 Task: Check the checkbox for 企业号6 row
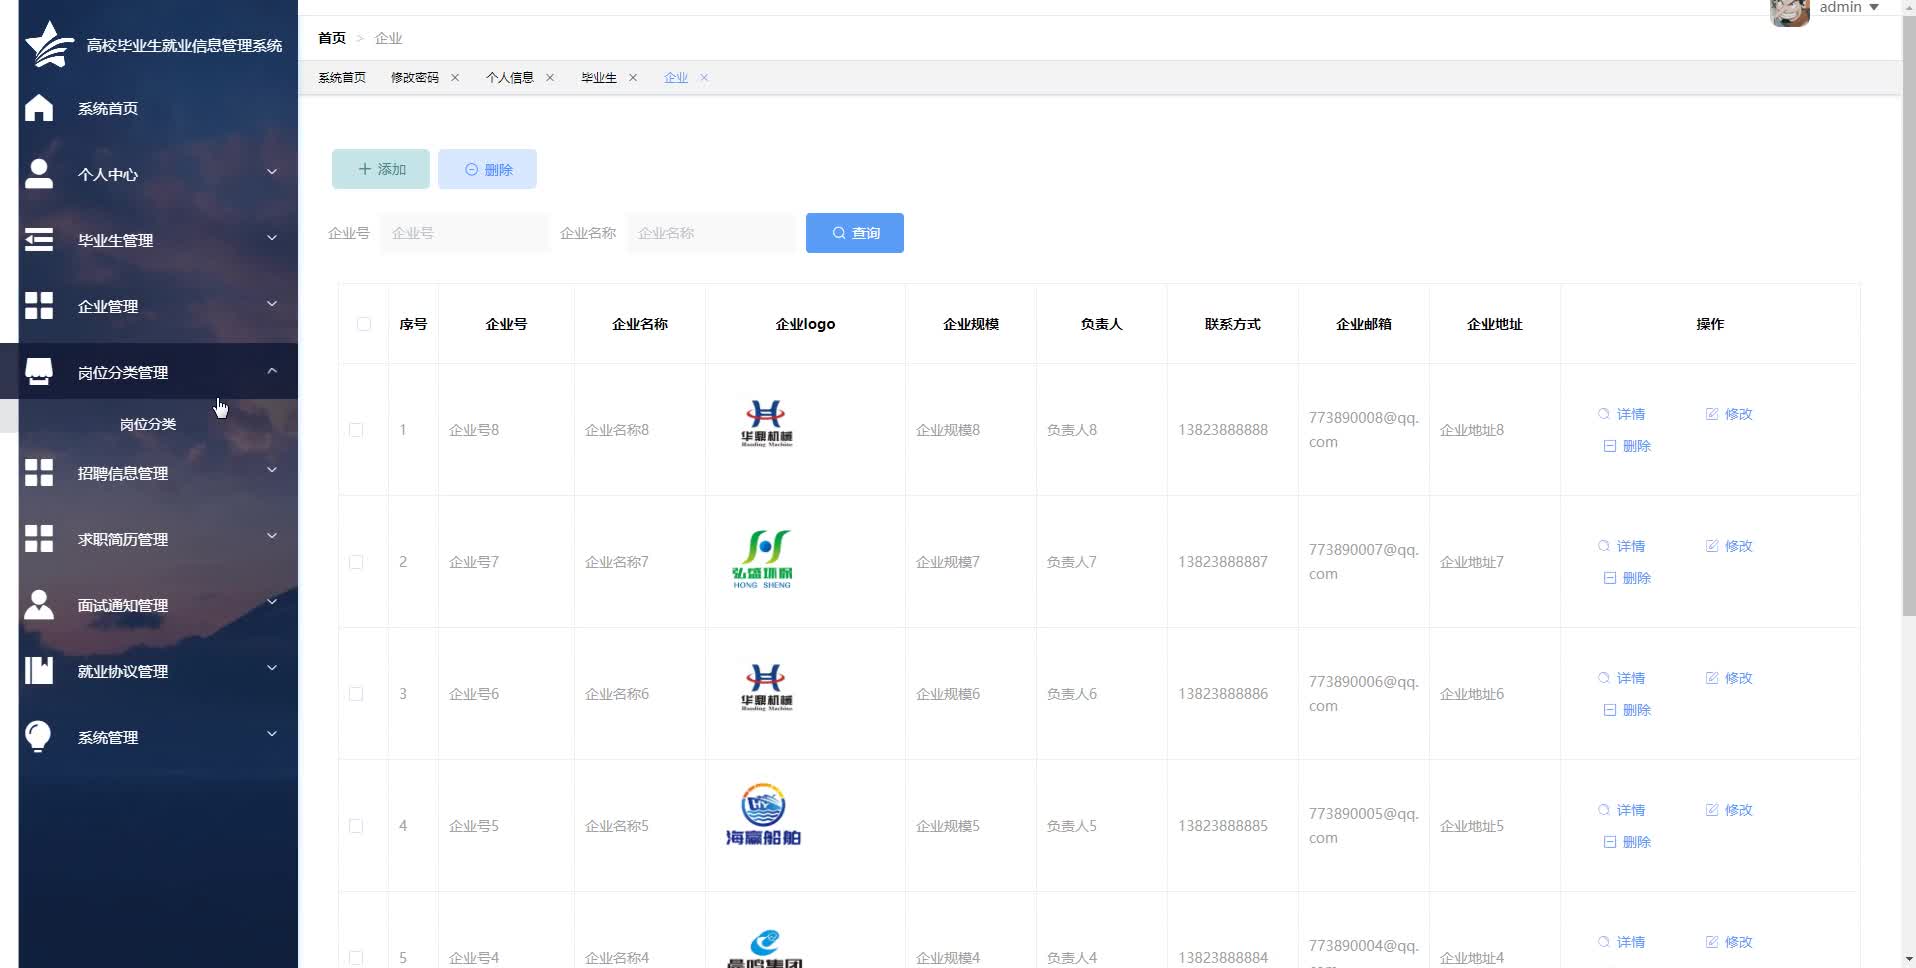pyautogui.click(x=357, y=693)
